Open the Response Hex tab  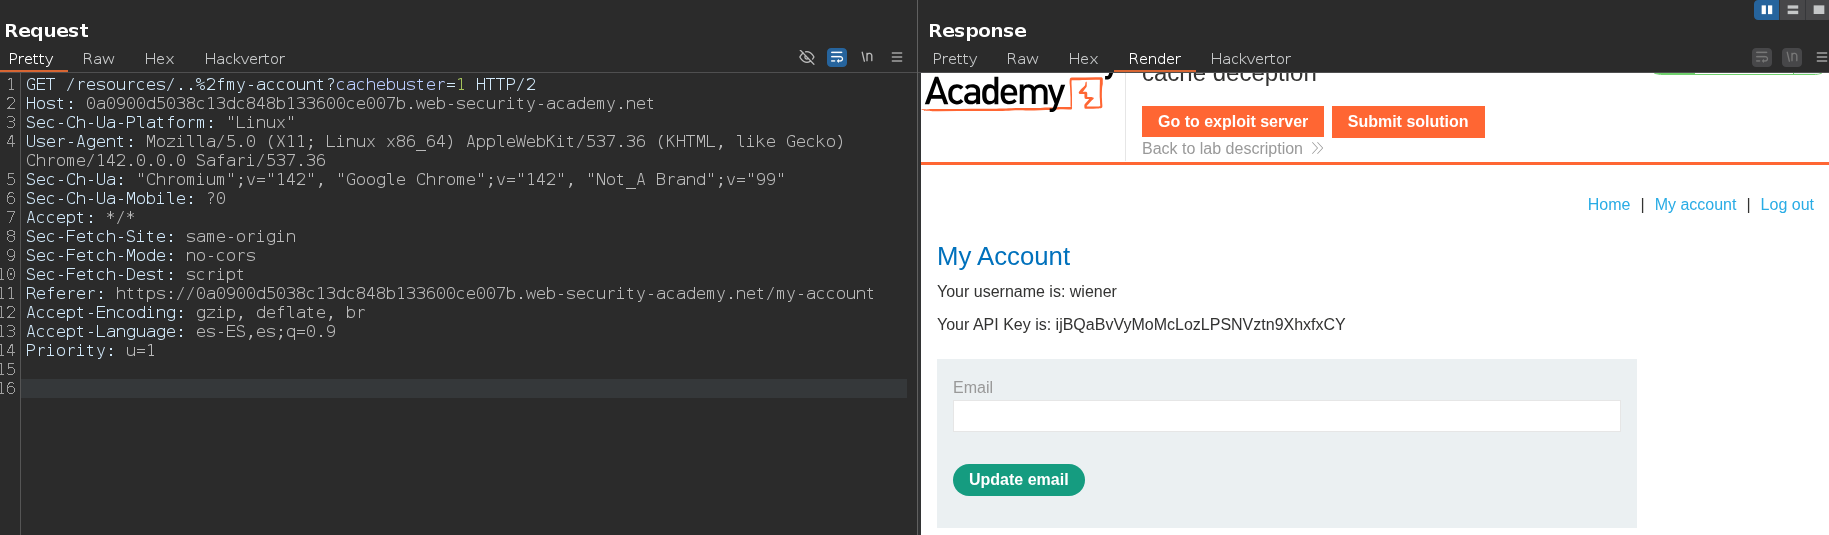point(1083,59)
